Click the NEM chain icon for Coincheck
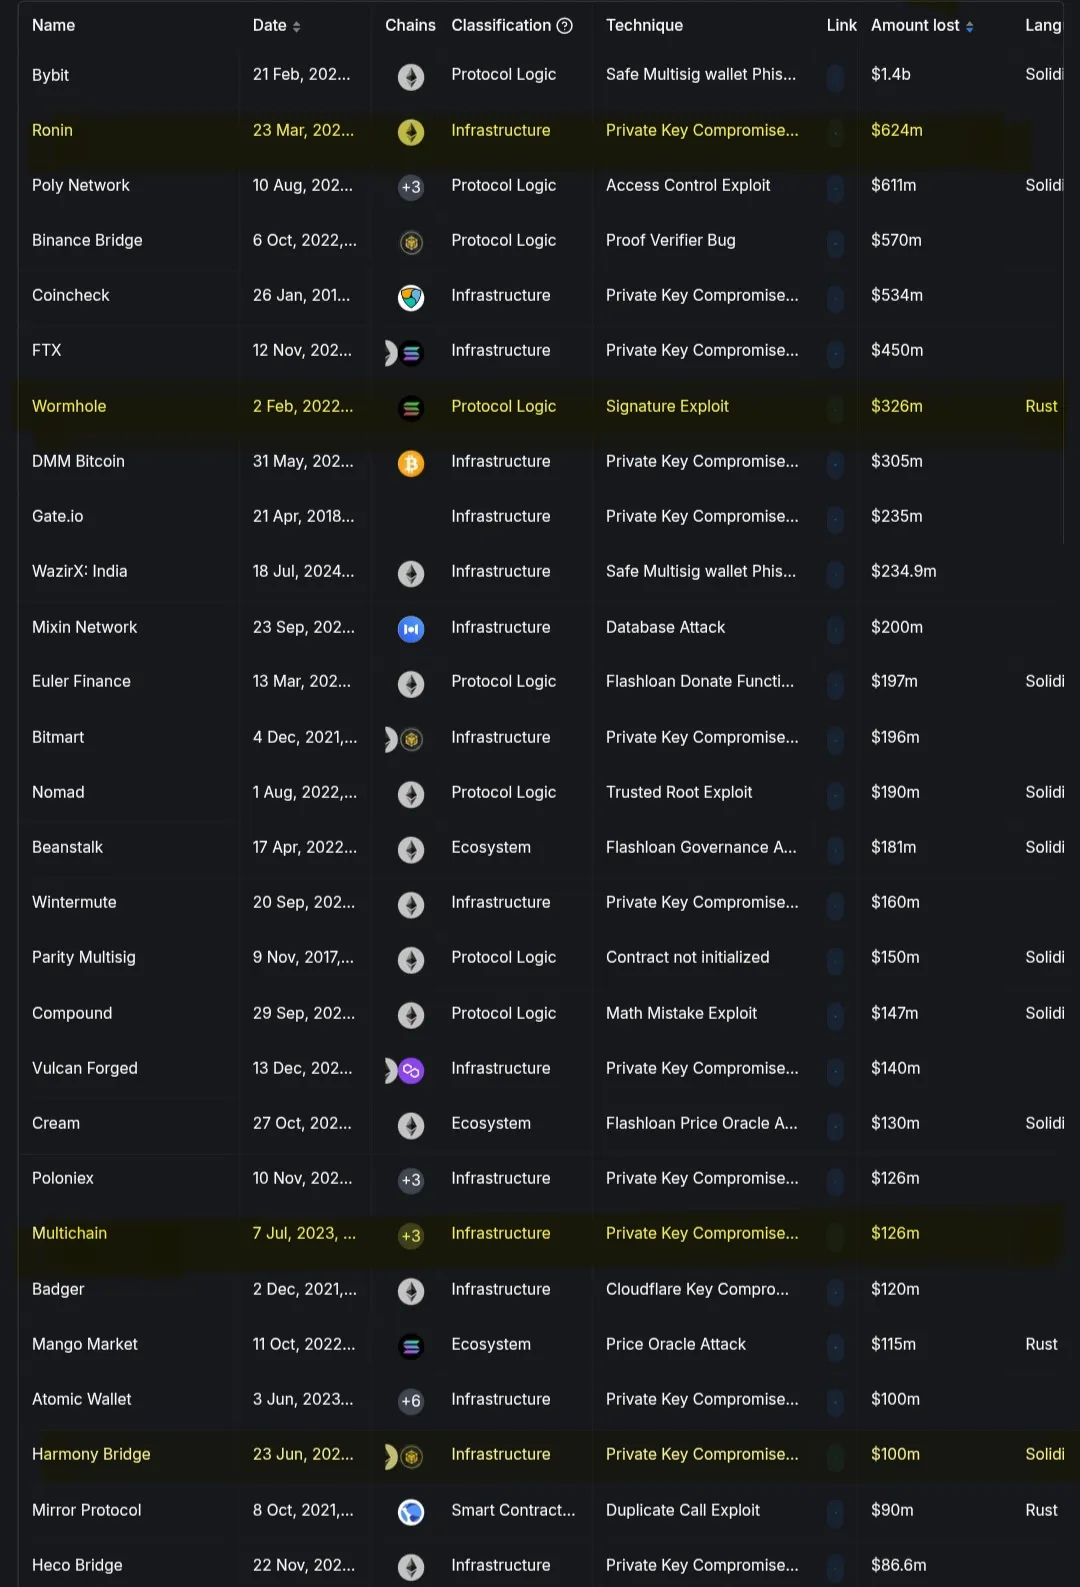The height and width of the screenshot is (1587, 1080). [411, 297]
